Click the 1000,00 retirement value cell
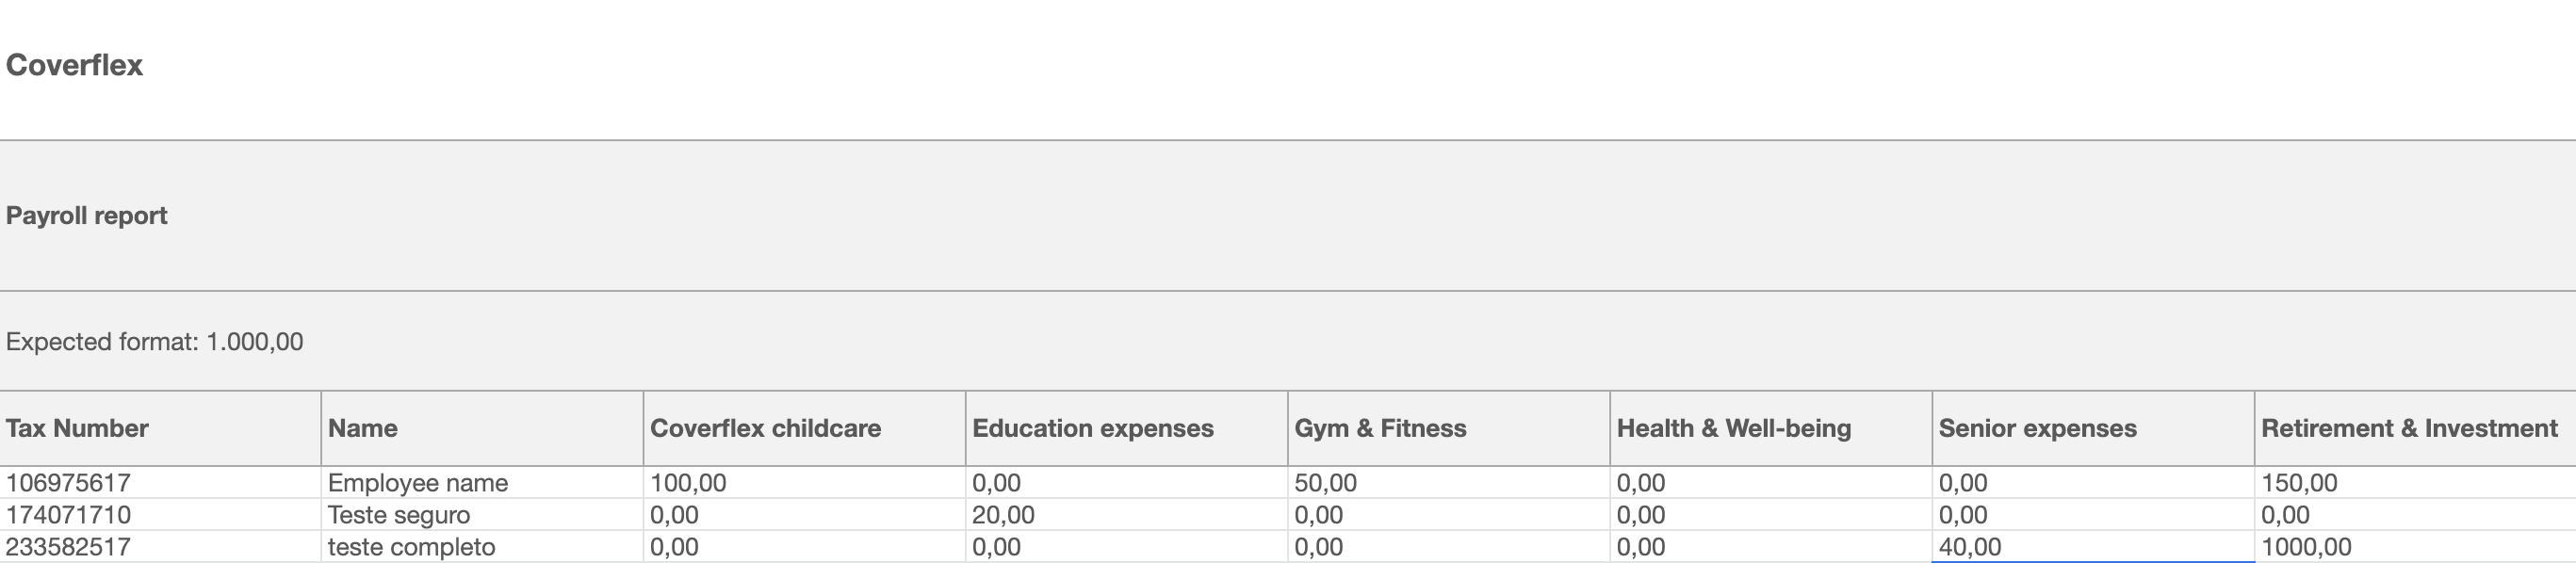2576x563 pixels. point(2415,547)
